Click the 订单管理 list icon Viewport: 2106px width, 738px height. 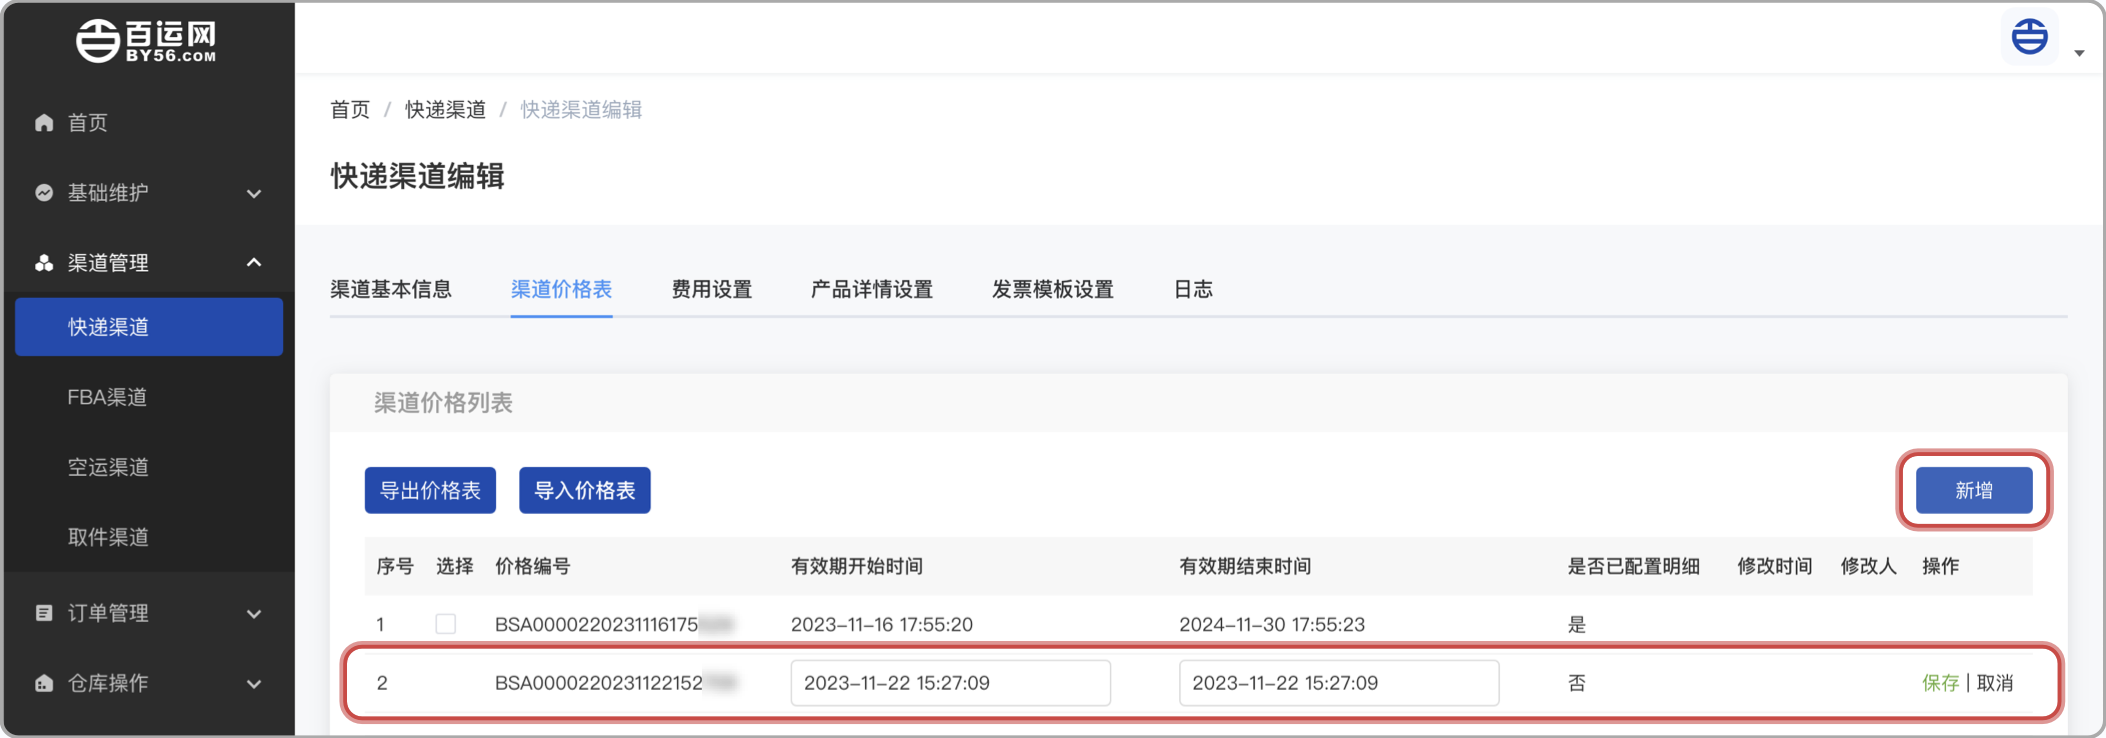point(44,613)
